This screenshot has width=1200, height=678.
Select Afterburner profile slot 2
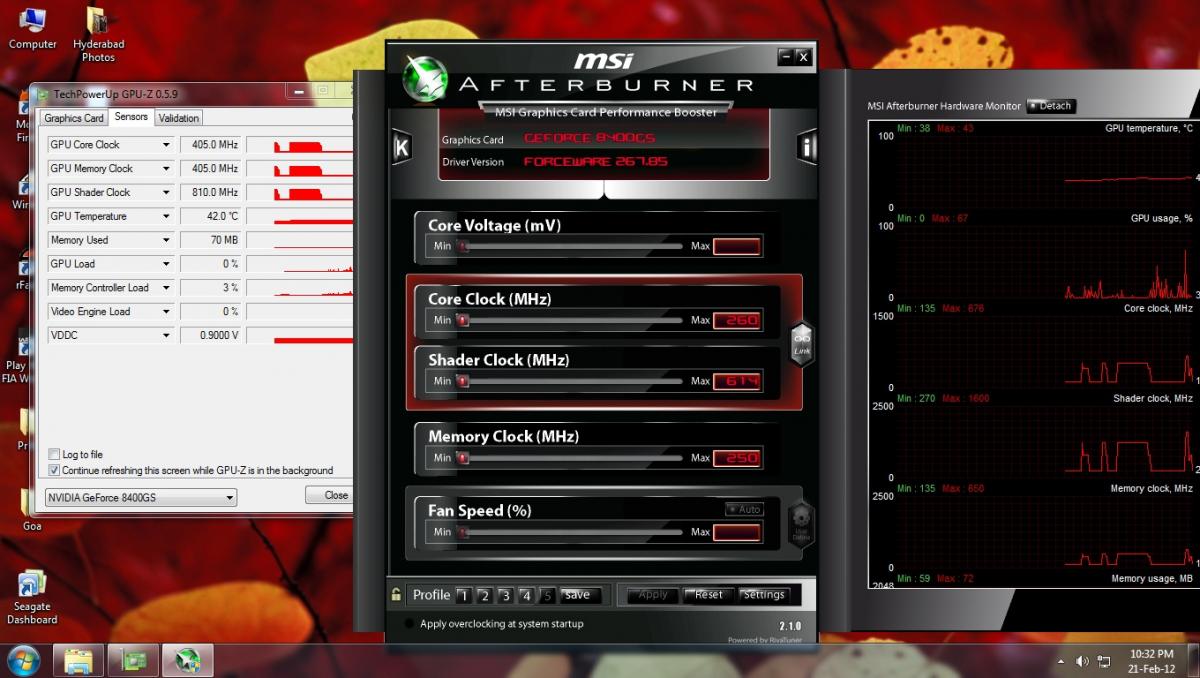point(484,595)
